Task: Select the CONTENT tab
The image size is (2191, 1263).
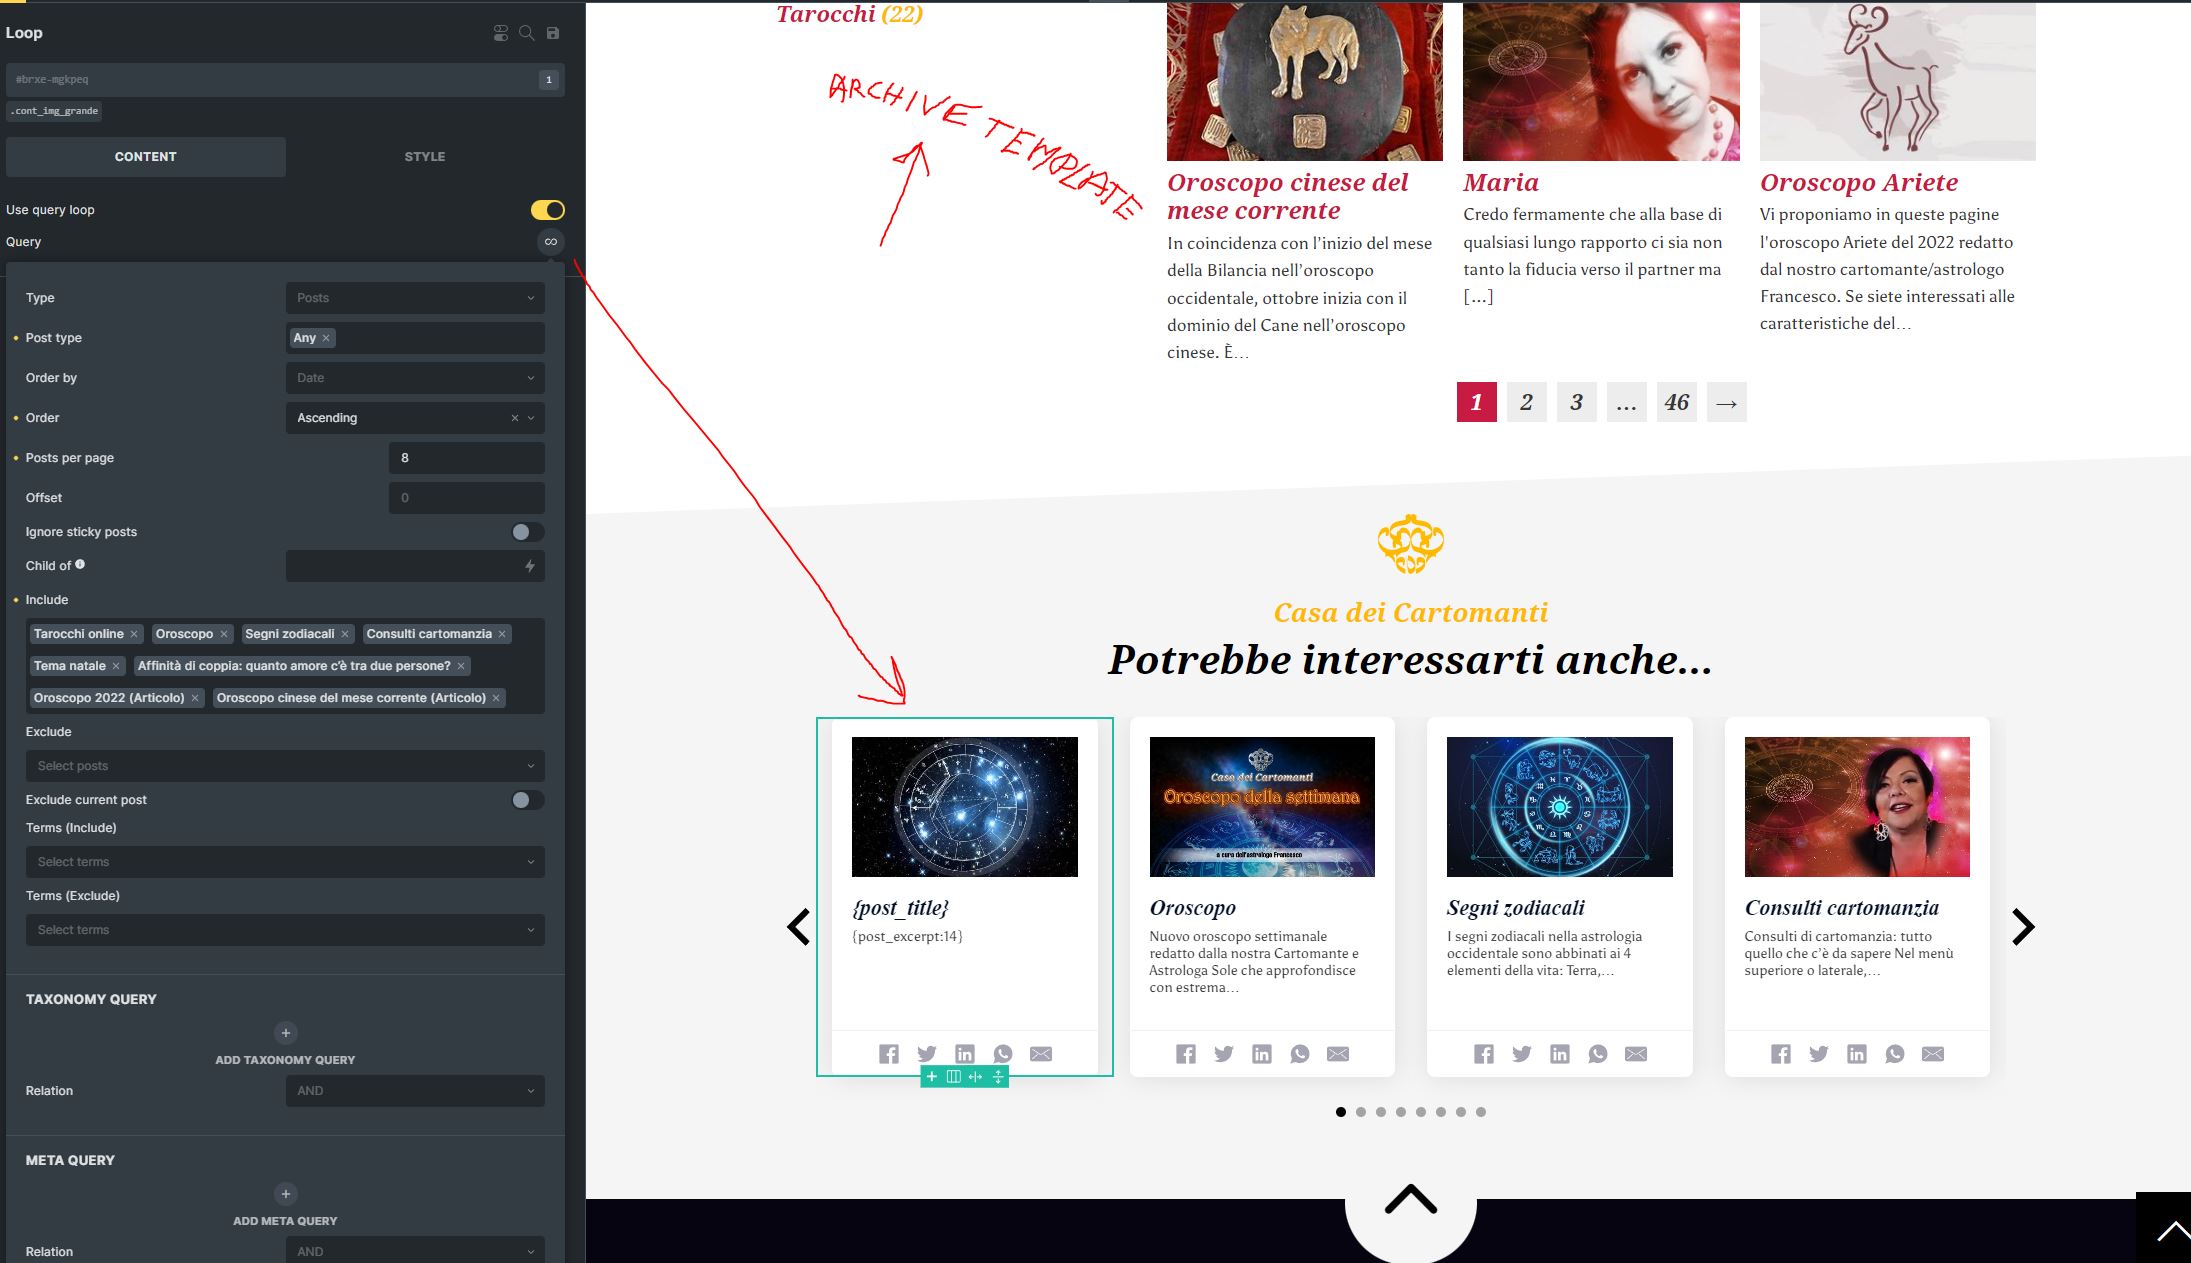Action: click(146, 157)
